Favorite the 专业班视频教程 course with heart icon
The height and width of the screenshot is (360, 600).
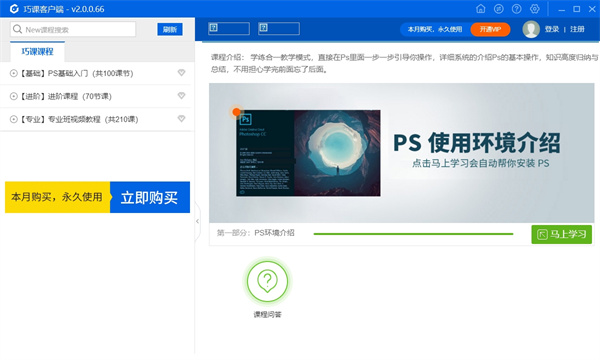pos(181,119)
